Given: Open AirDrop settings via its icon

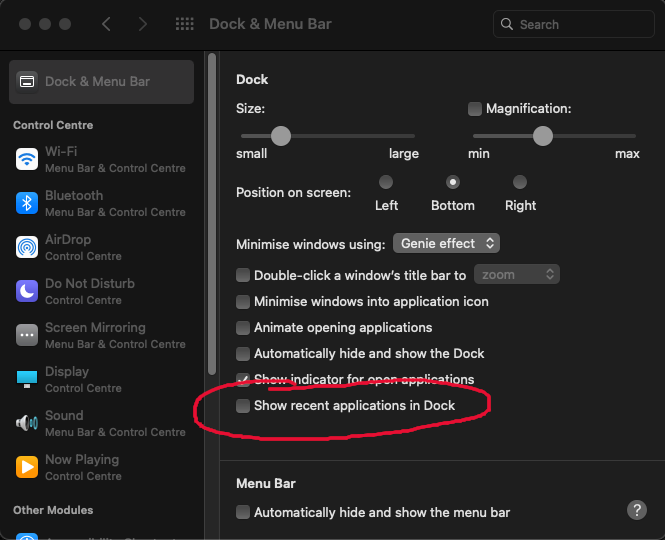Looking at the screenshot, I should [x=27, y=247].
